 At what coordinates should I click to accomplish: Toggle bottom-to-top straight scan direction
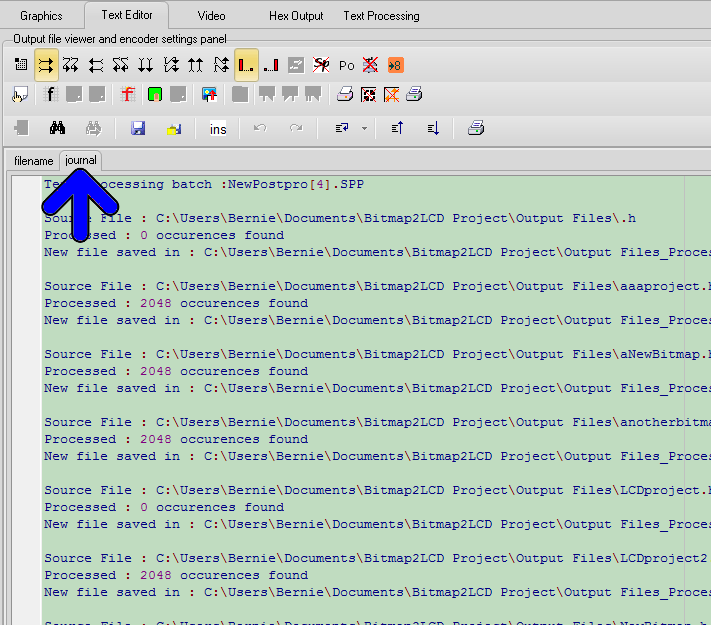tap(196, 65)
